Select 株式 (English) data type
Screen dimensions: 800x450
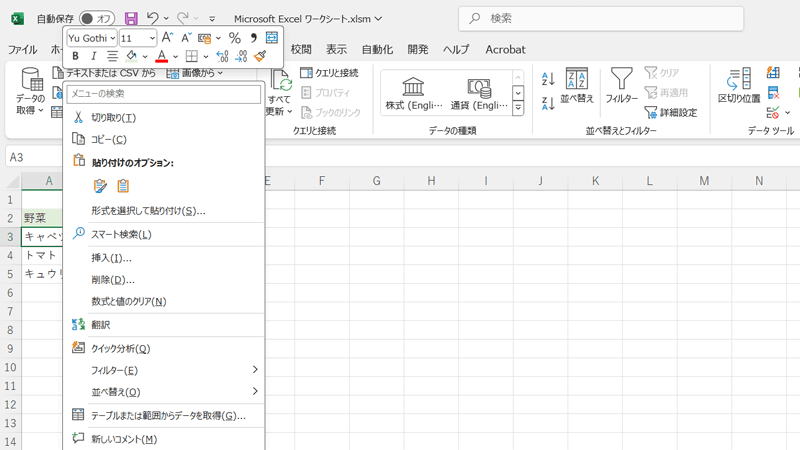(414, 93)
